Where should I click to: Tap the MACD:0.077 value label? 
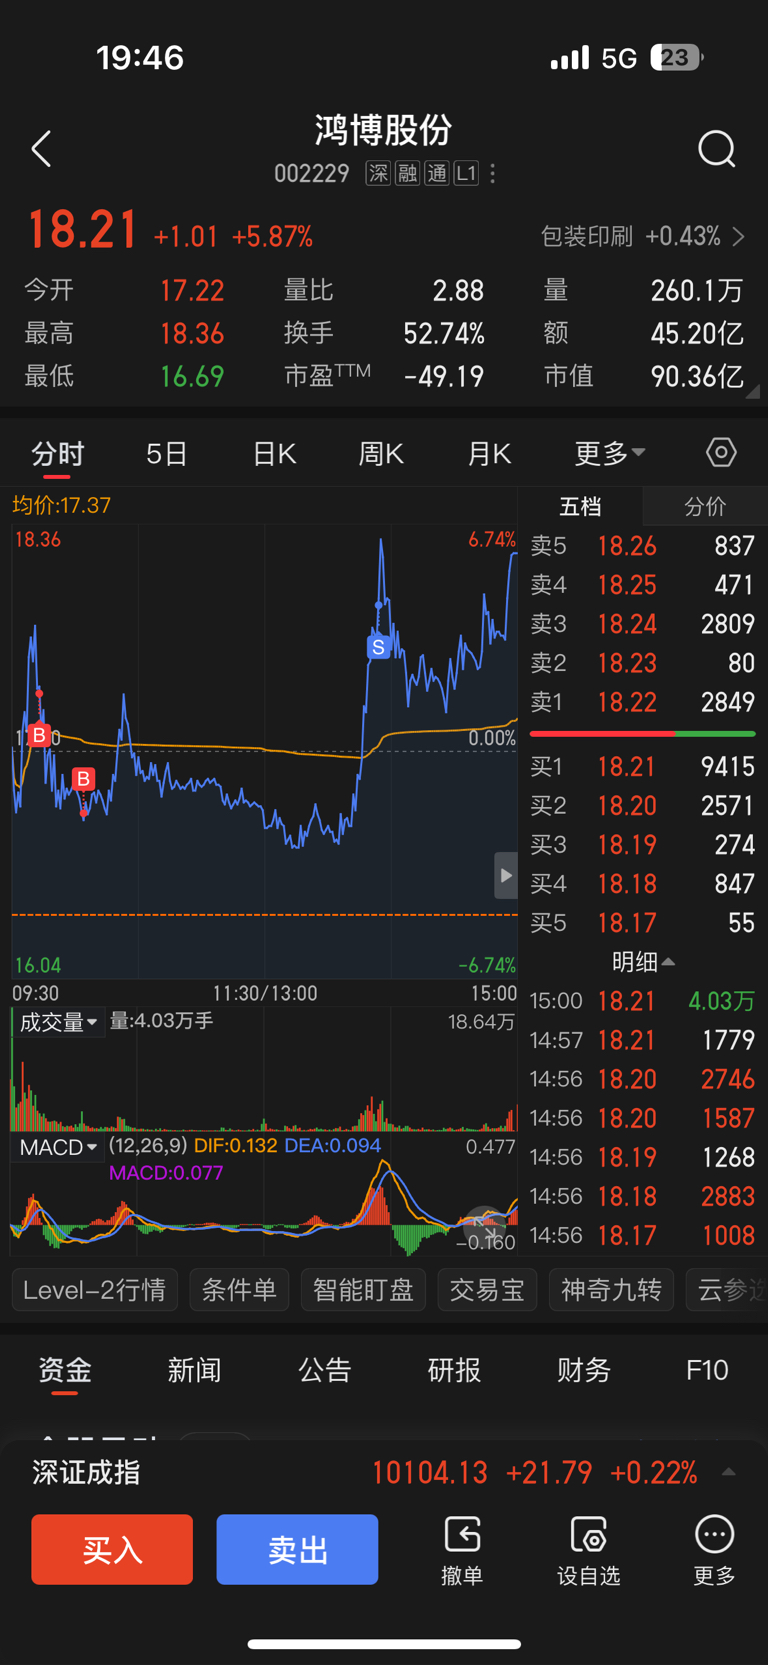166,1173
